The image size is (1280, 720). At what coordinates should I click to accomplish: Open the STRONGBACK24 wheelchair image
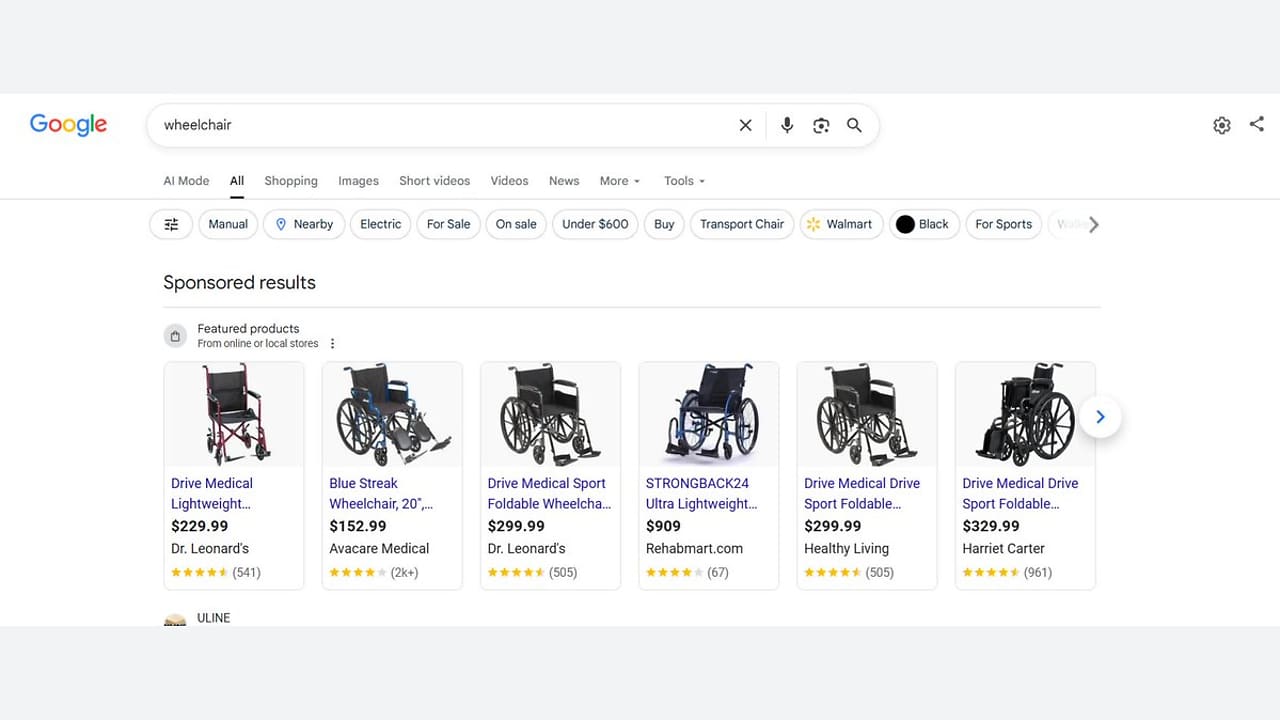pos(709,414)
